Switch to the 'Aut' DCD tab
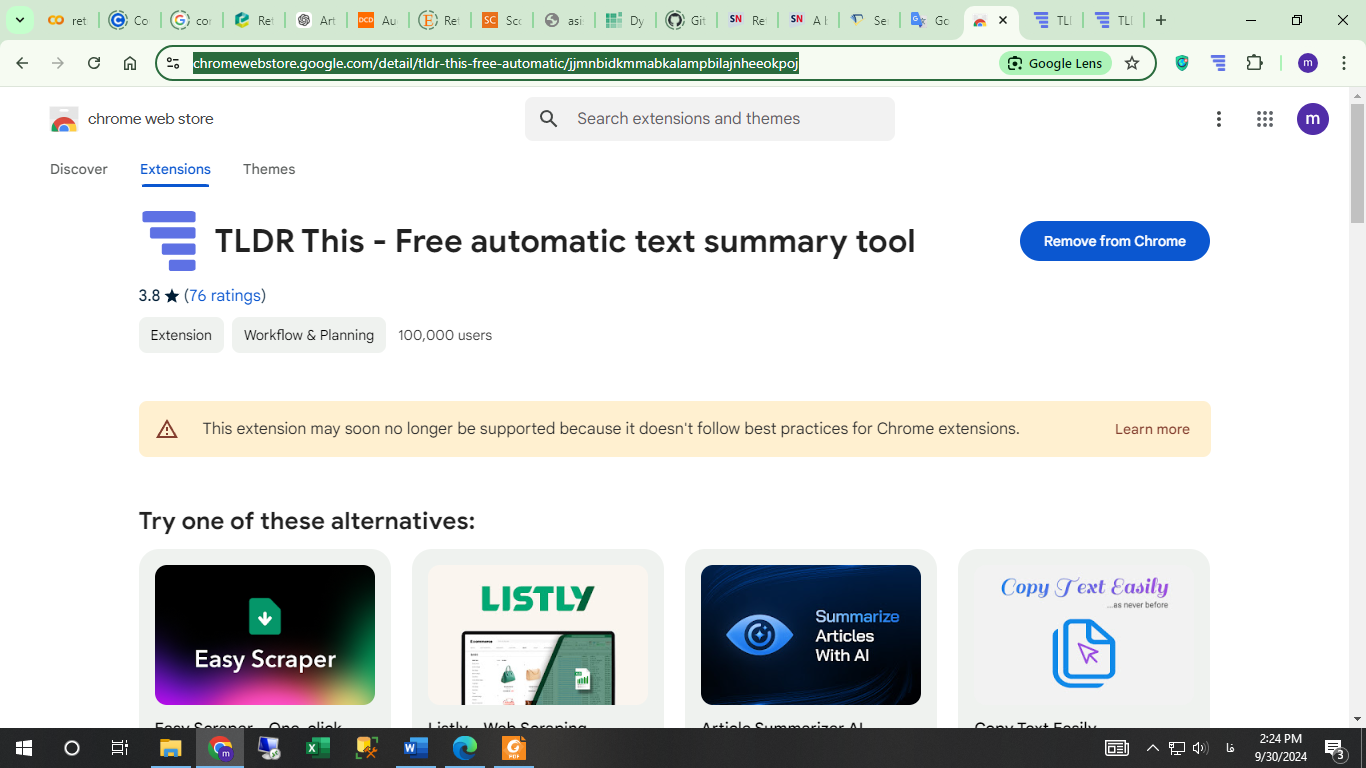1366x768 pixels. pos(377,20)
